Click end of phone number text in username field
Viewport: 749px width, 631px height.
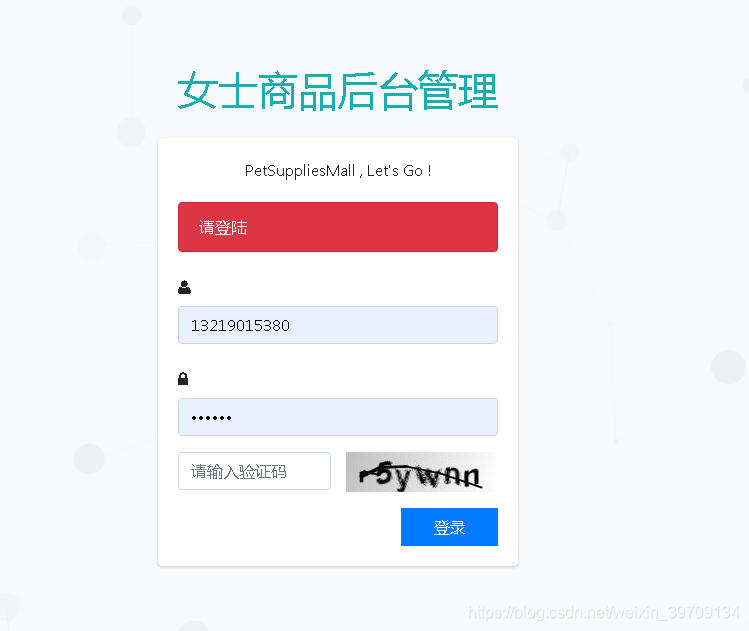click(289, 326)
